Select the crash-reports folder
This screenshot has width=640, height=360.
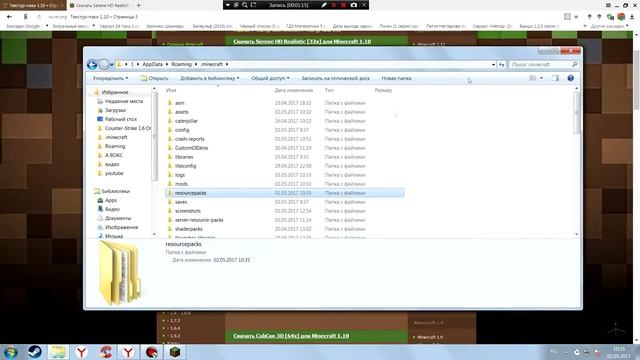click(x=190, y=139)
